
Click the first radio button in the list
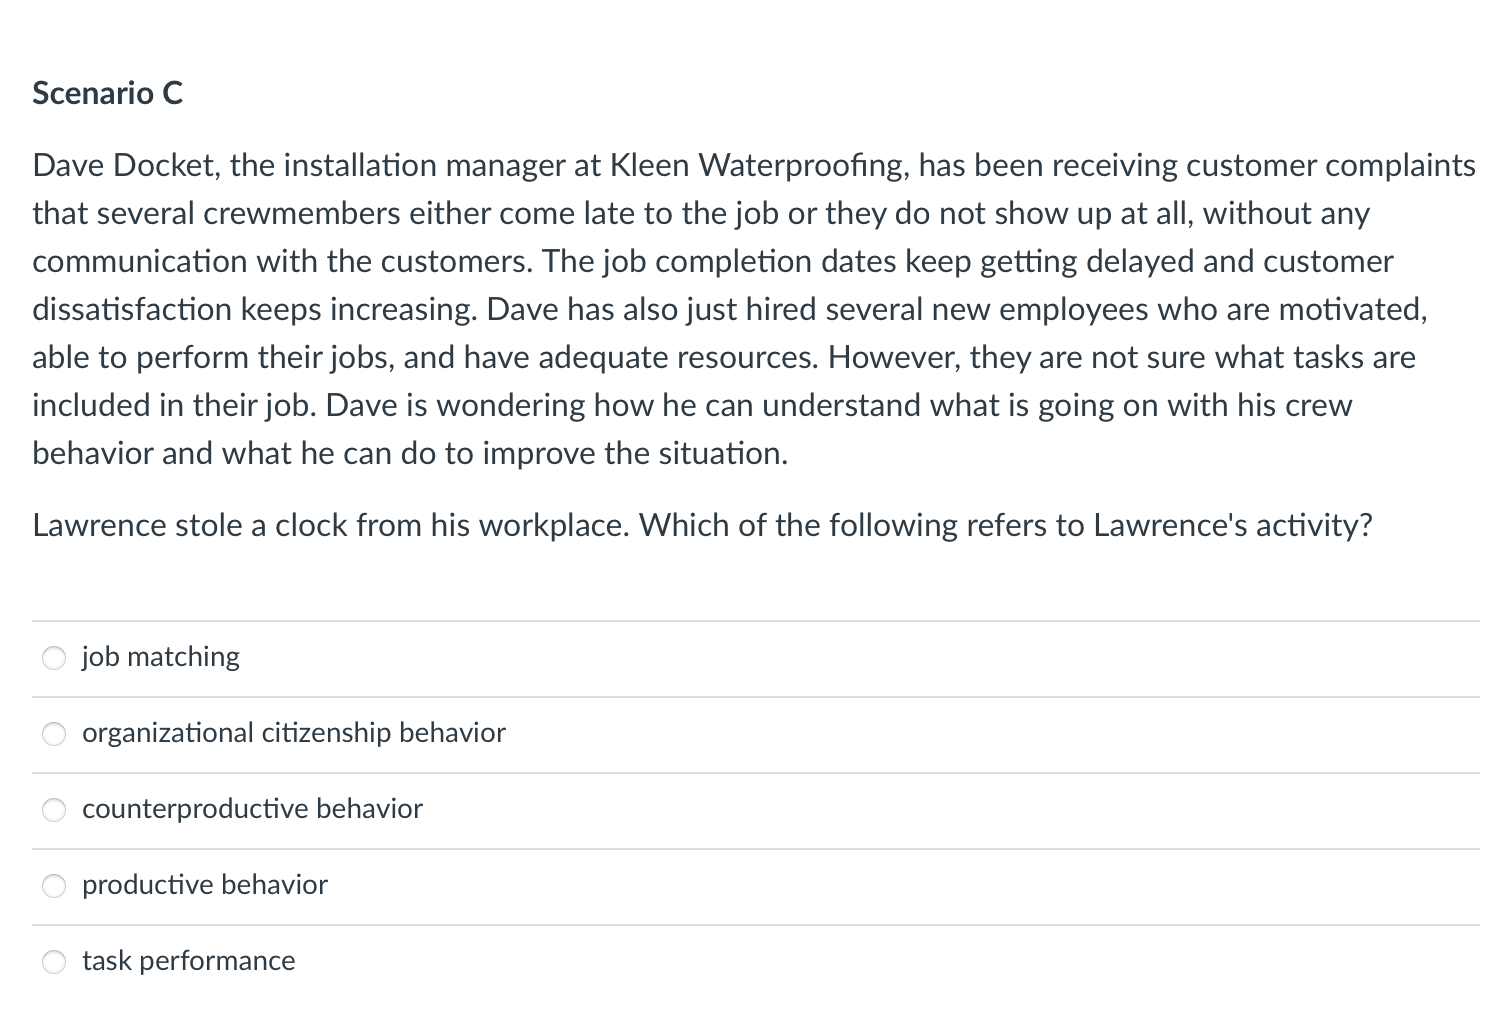[x=54, y=658]
